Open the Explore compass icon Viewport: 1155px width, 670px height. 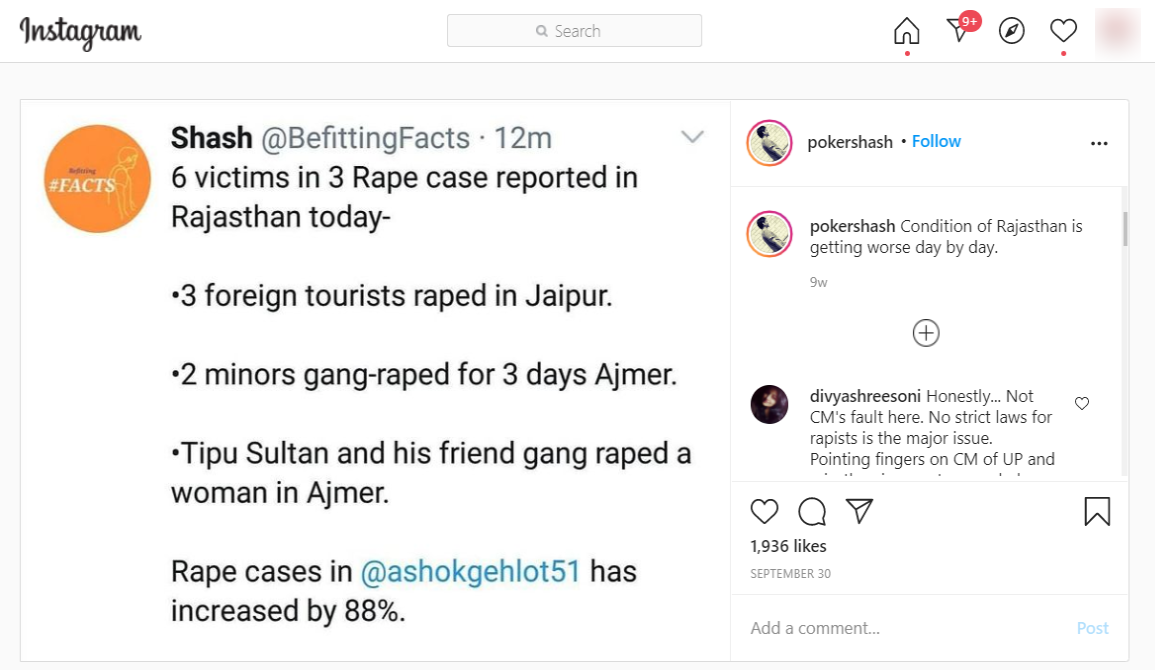tap(1012, 31)
